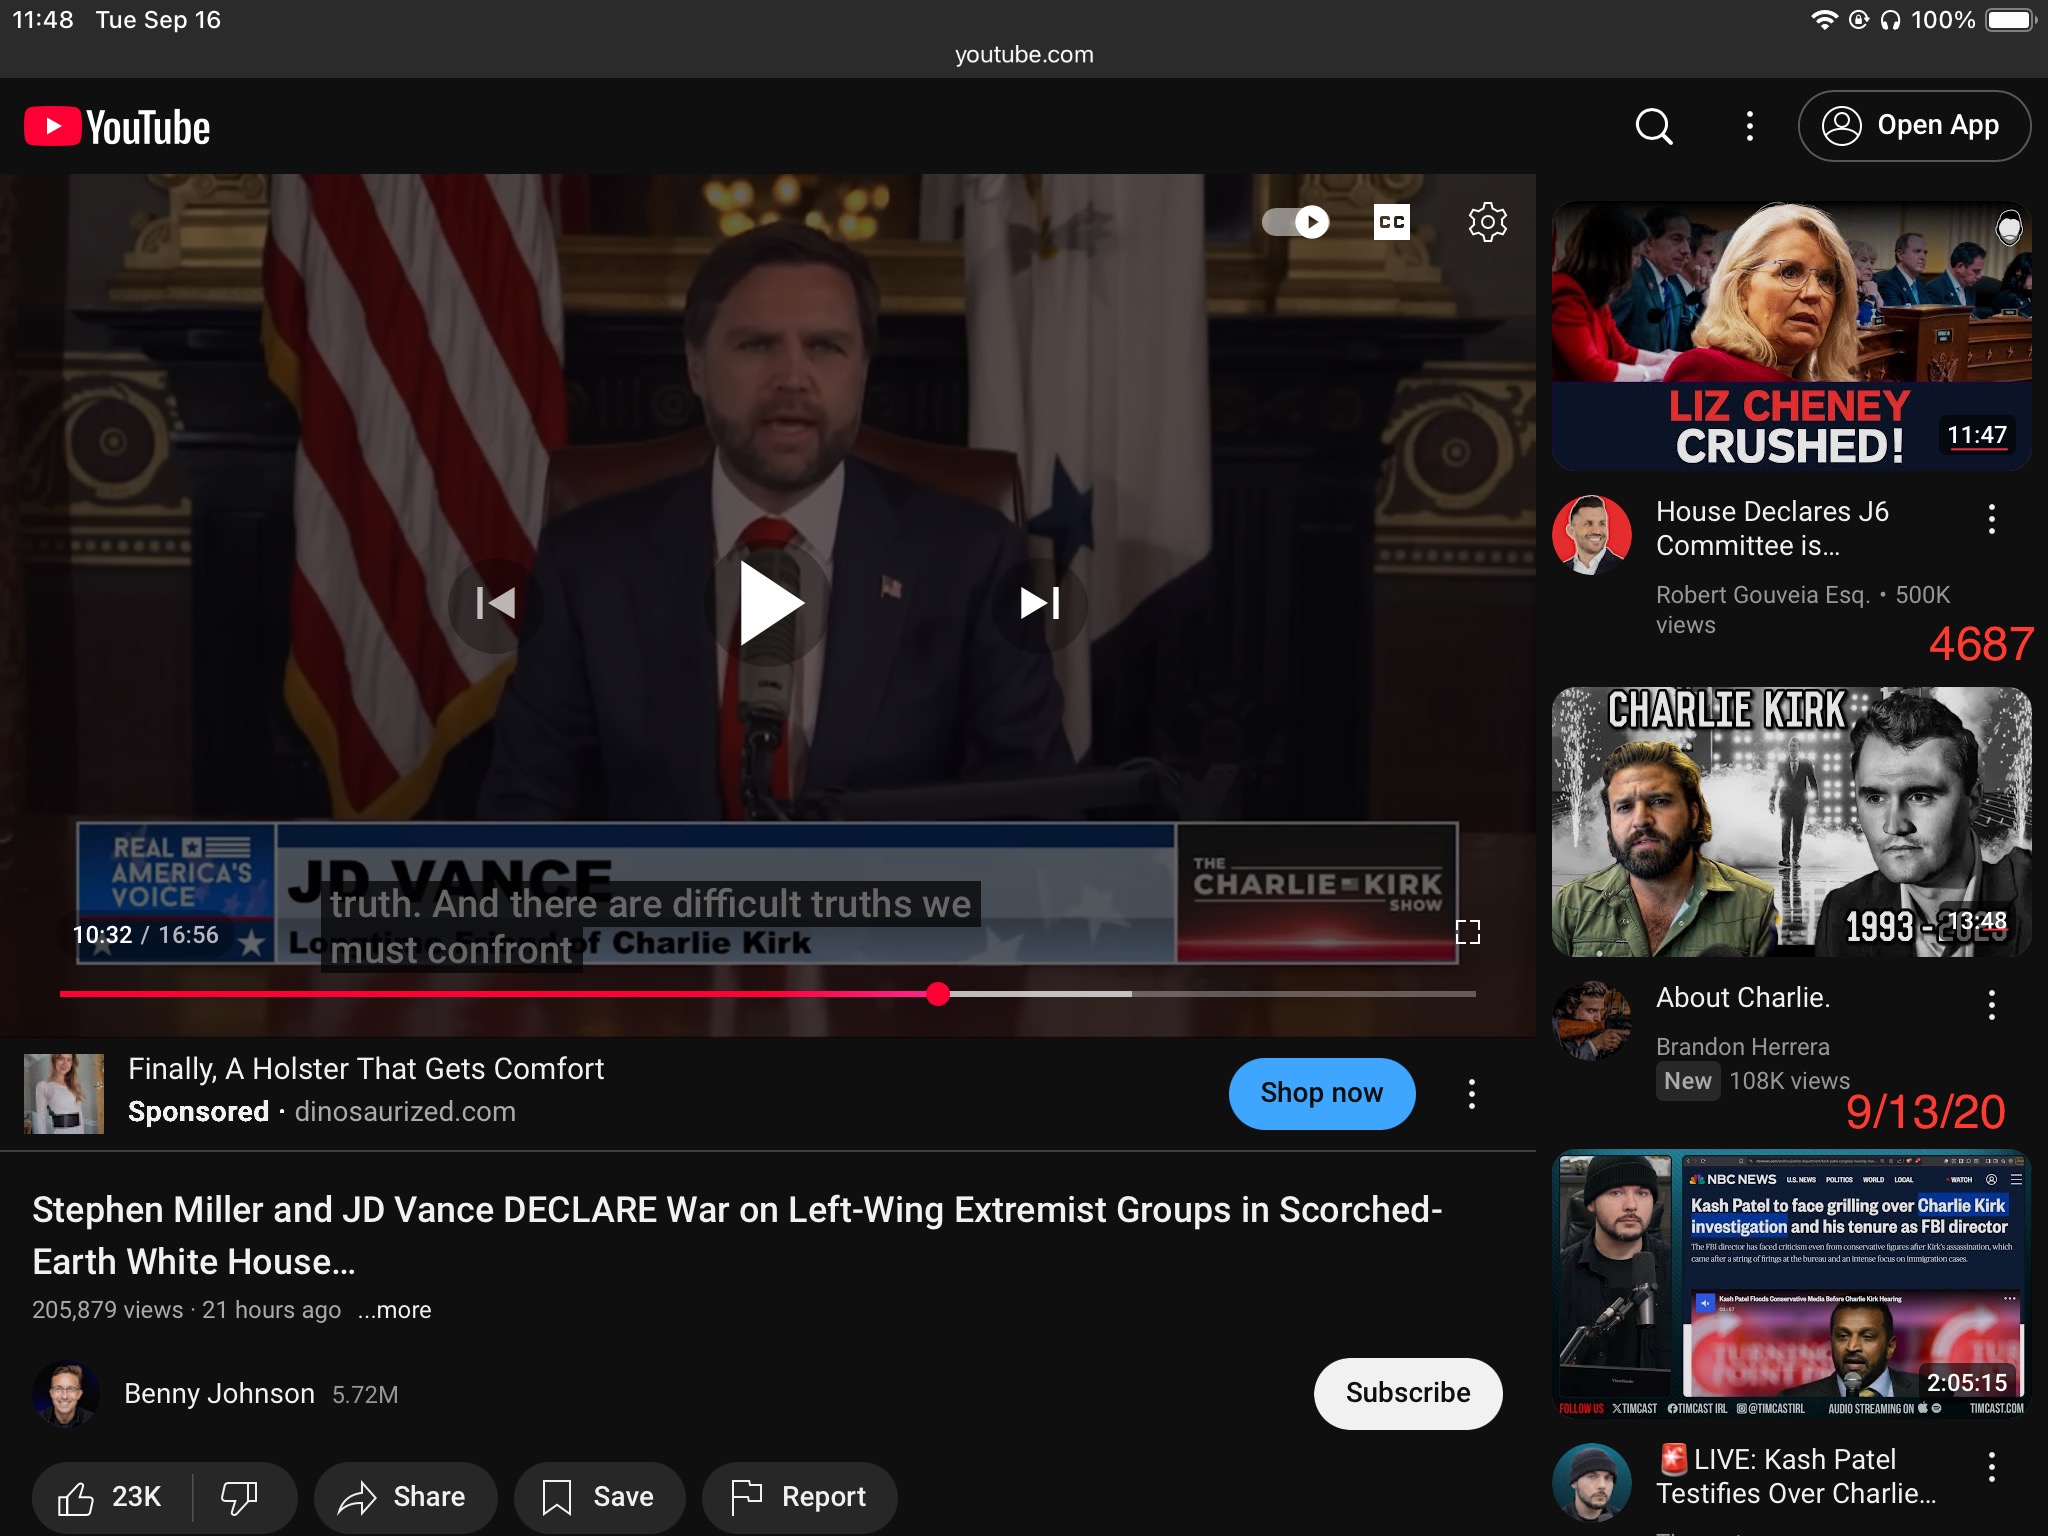The width and height of the screenshot is (2048, 1536).
Task: Subscribe to Benny Johnson
Action: [x=1407, y=1393]
